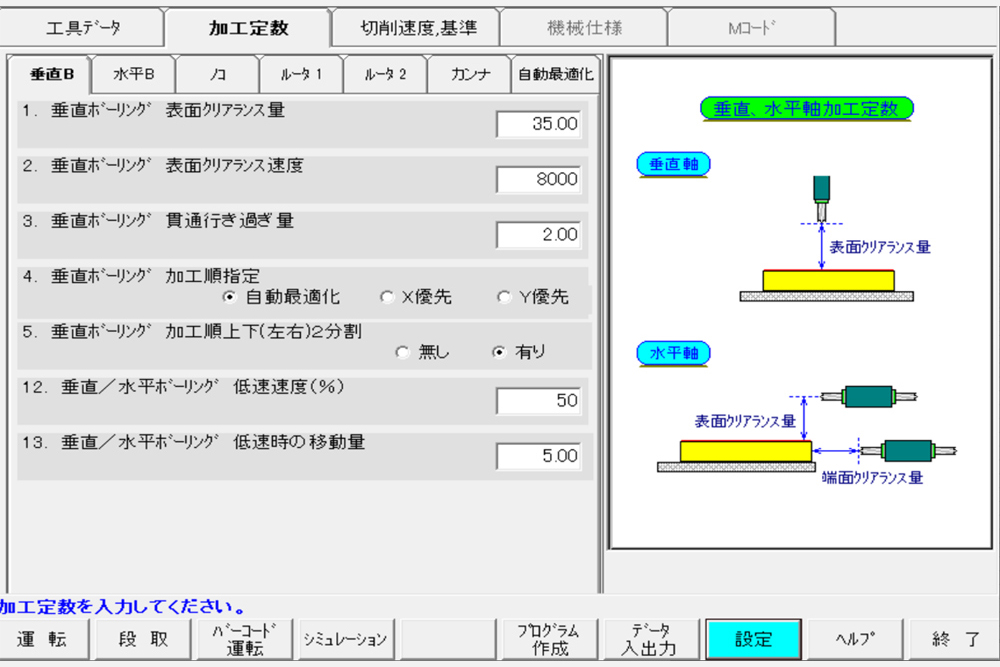
Task: Select the 自動最適化 radio option
Action: (x=229, y=297)
